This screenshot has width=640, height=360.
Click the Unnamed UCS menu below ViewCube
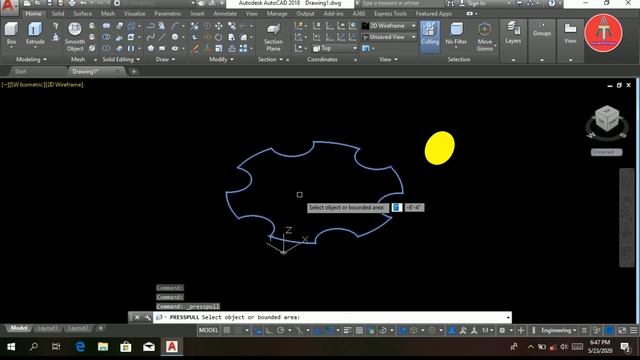coord(607,152)
